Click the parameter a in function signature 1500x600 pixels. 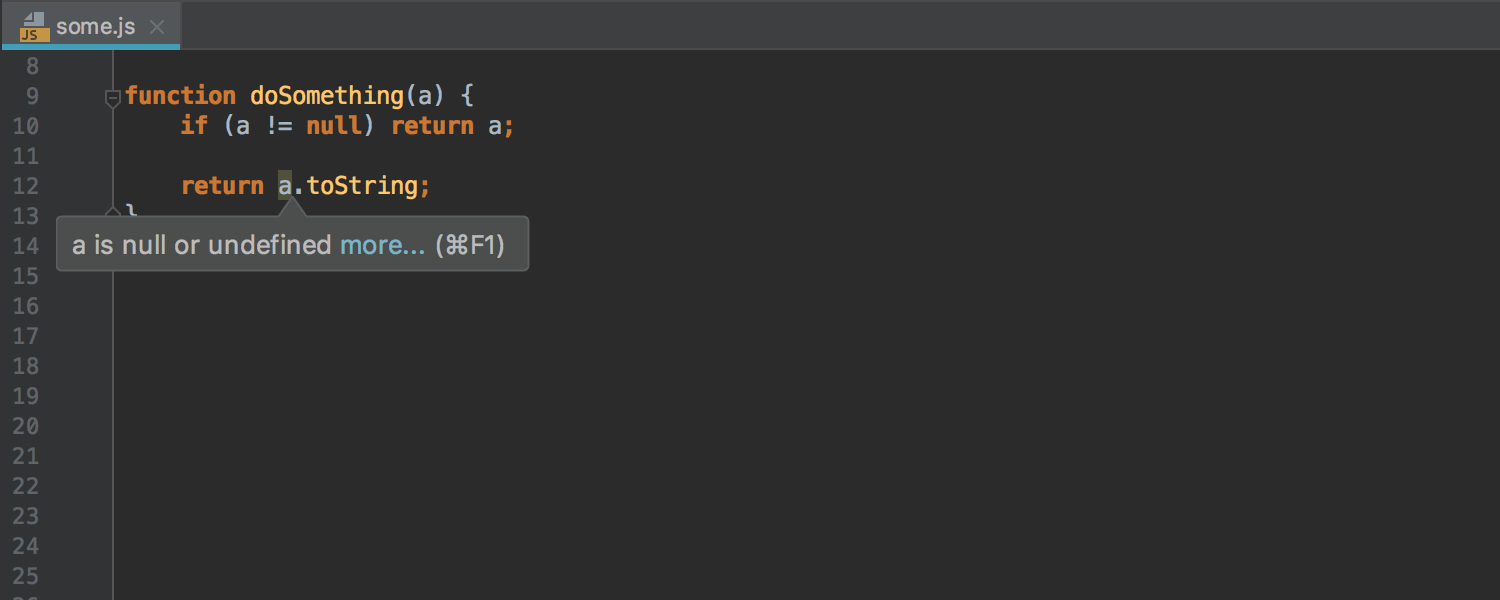click(424, 96)
